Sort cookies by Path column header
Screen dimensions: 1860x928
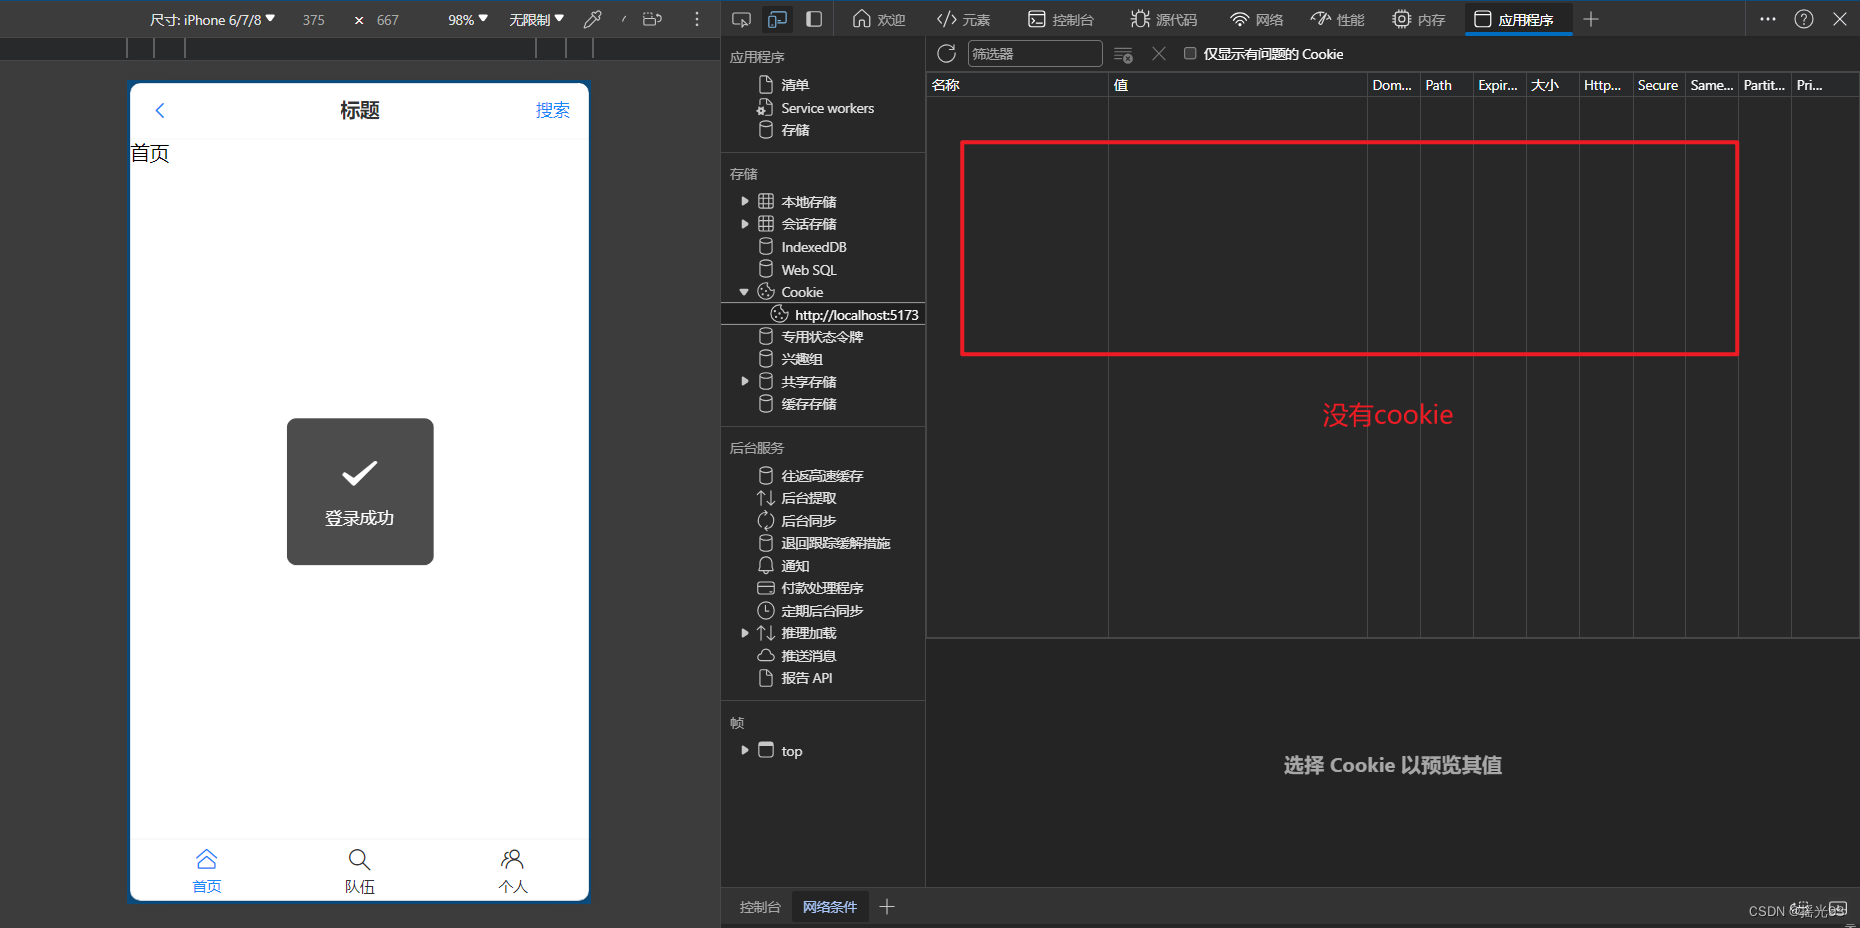(1447, 85)
